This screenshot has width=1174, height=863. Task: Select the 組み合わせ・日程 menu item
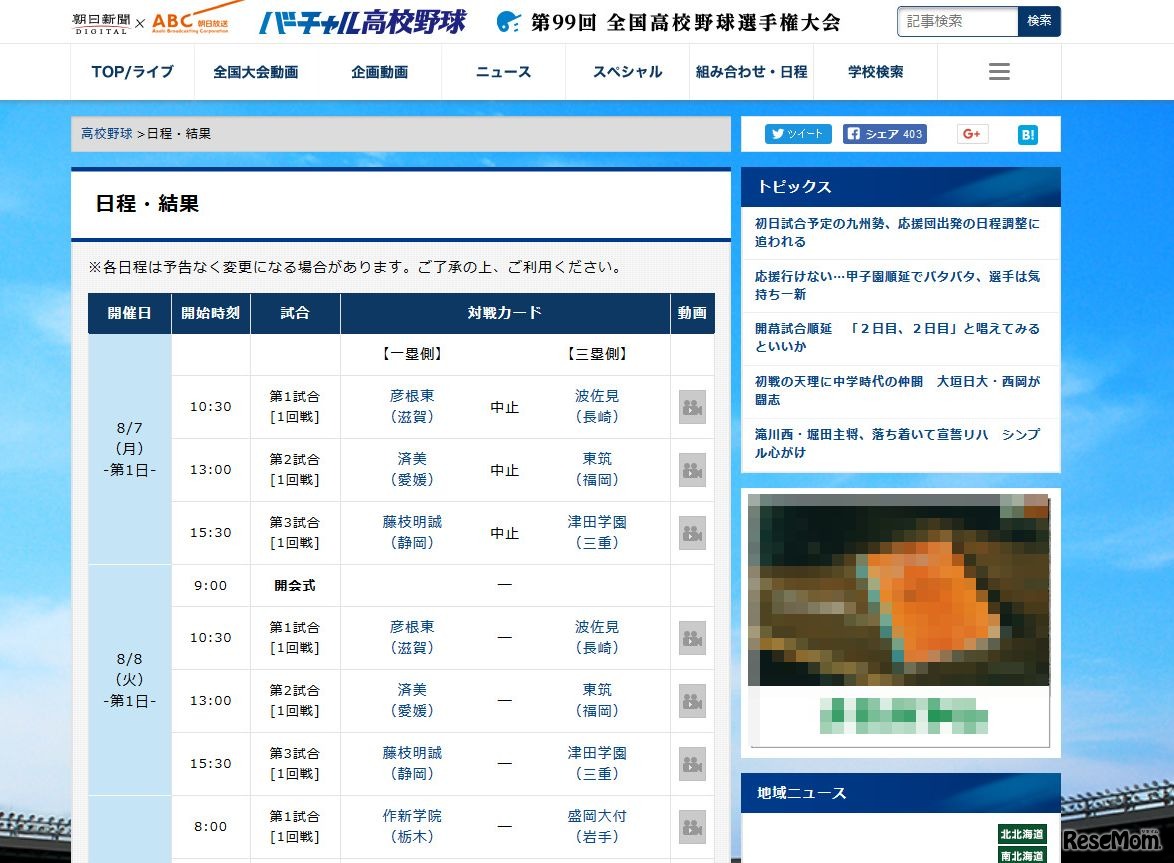click(751, 72)
